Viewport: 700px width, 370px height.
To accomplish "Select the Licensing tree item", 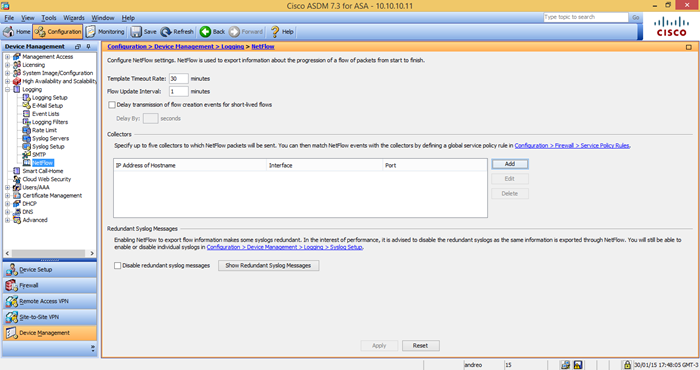I will [33, 65].
